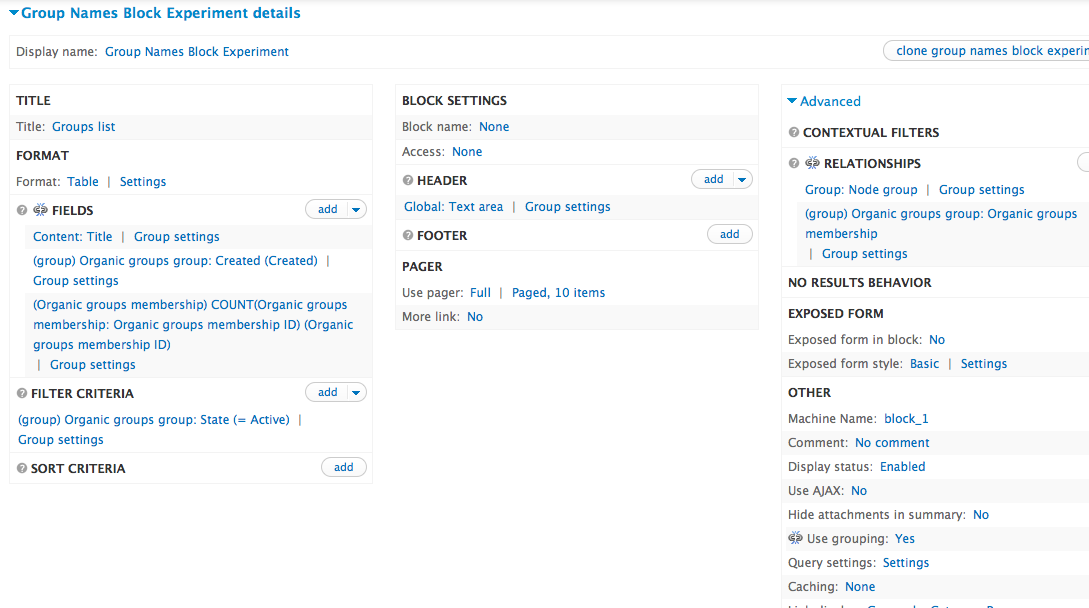Viewport: 1089px width, 608px height.
Task: Open the Header add dropdown arrow
Action: 742,180
